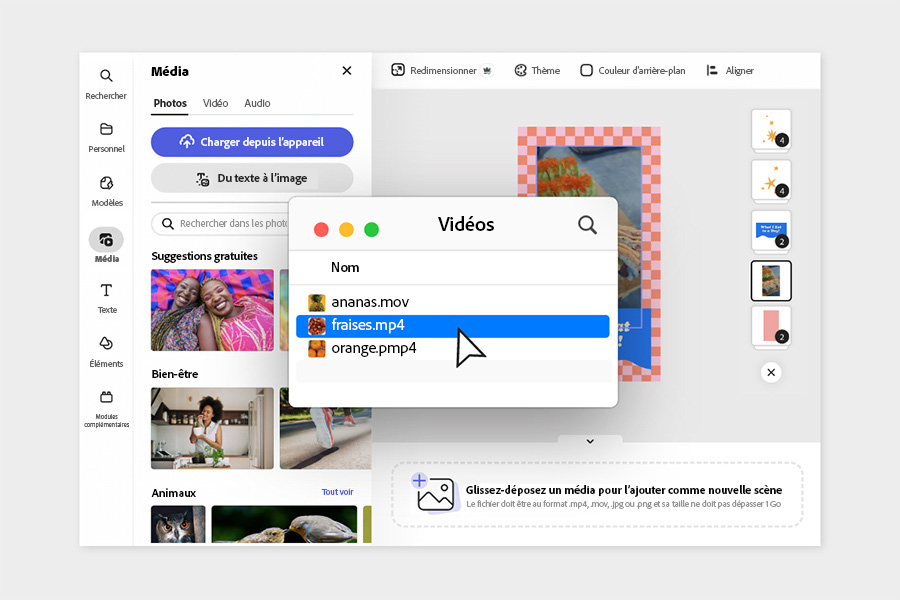The width and height of the screenshot is (900, 600).
Task: Select the two smiling women photo
Action: 212,310
